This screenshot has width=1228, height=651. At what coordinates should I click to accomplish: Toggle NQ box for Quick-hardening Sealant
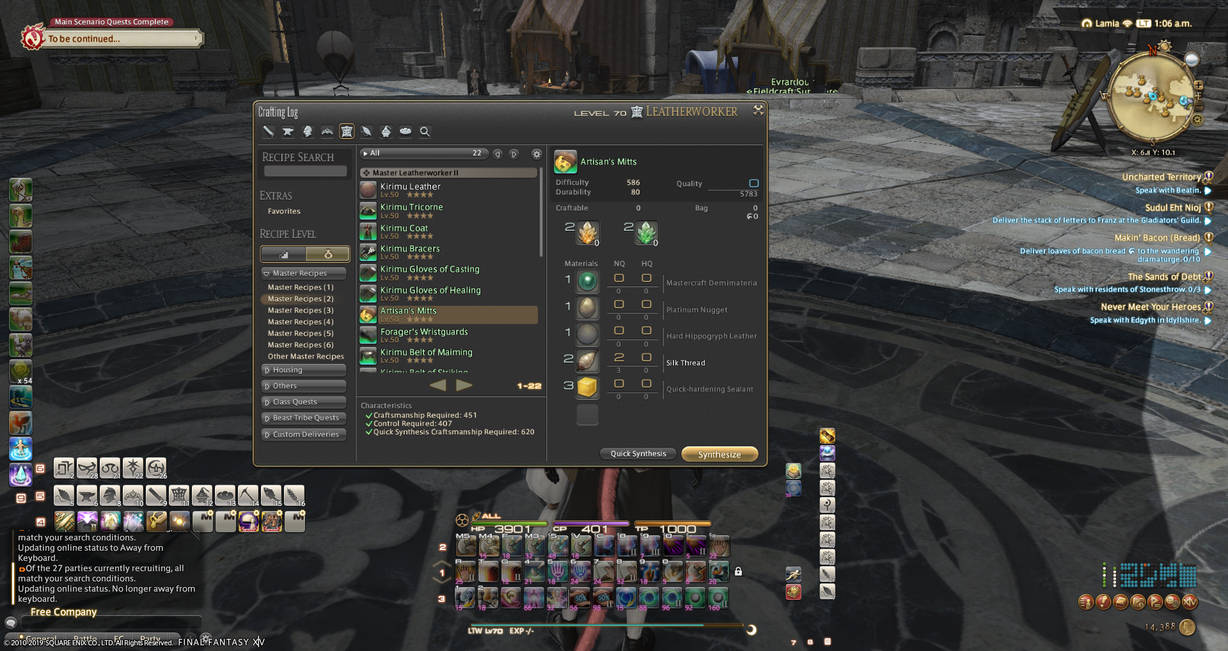pyautogui.click(x=619, y=384)
